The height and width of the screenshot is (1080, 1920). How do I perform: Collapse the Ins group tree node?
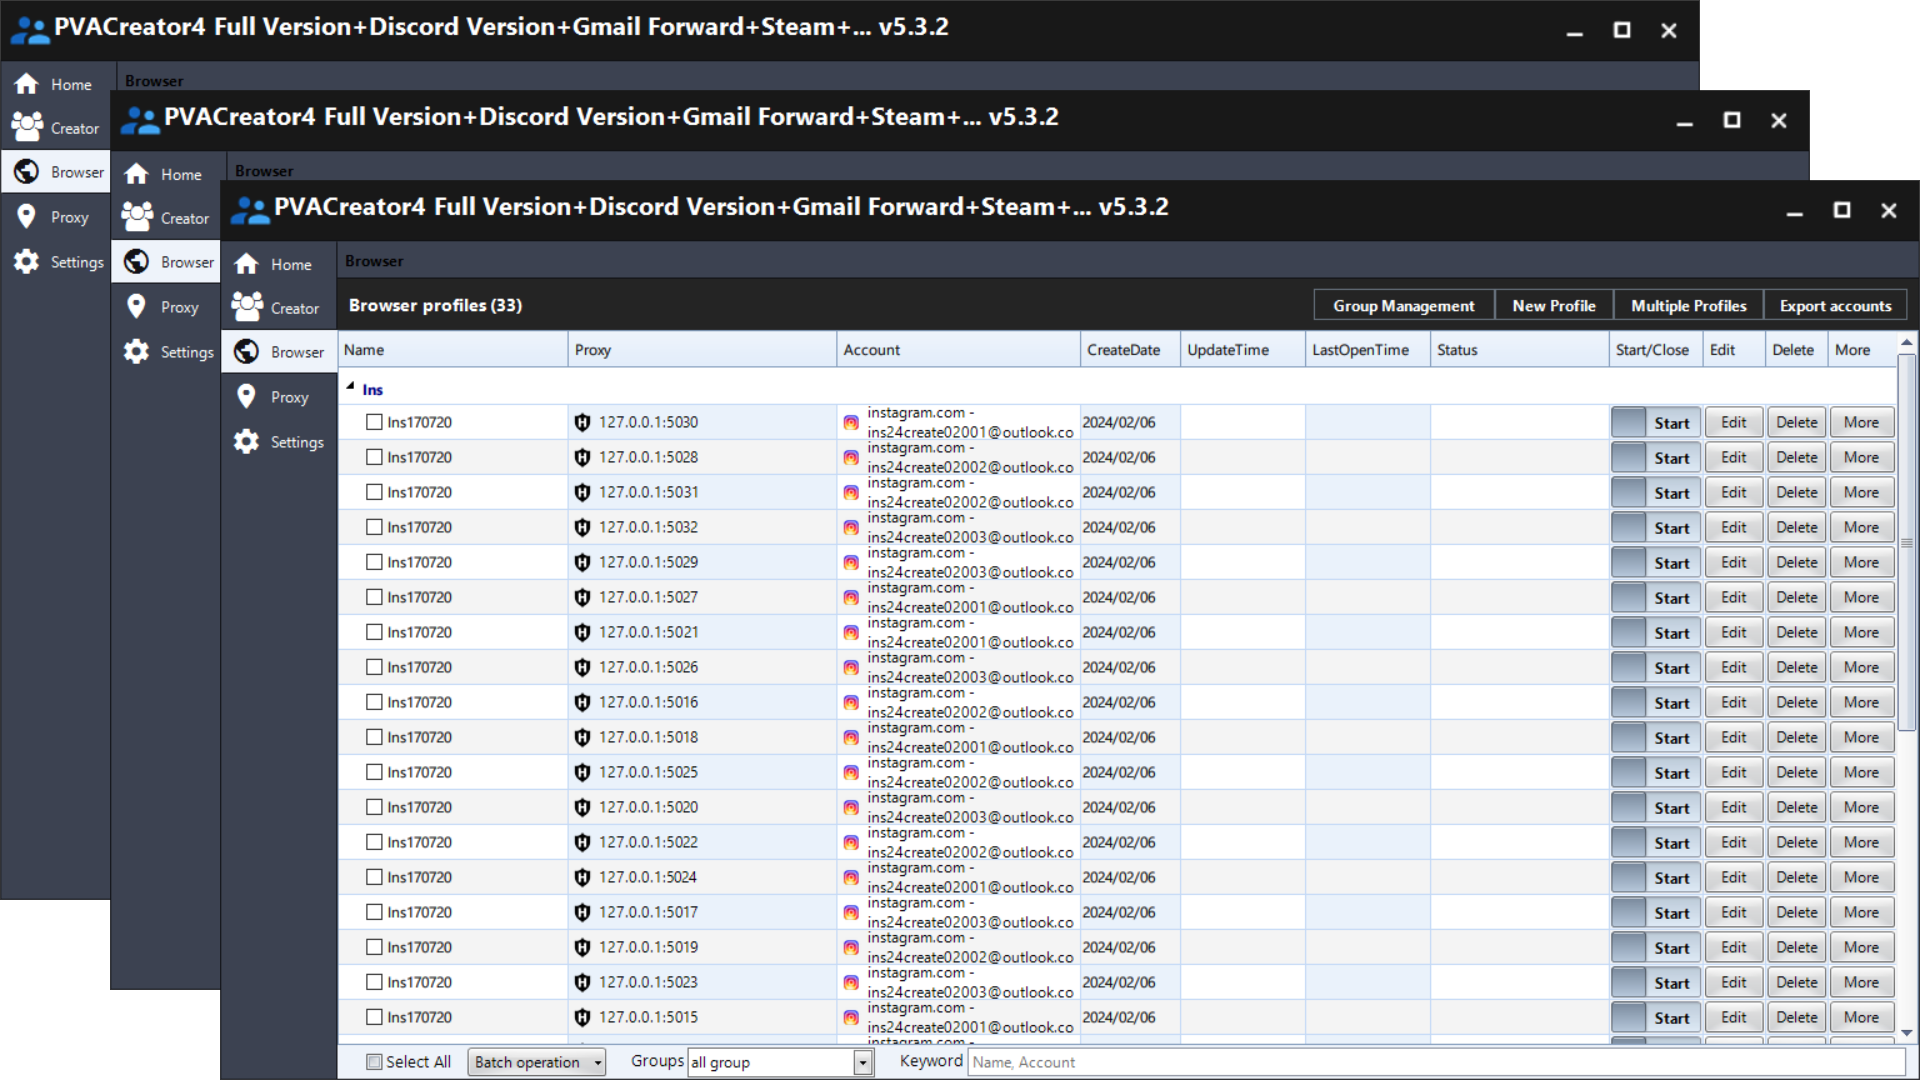point(351,387)
